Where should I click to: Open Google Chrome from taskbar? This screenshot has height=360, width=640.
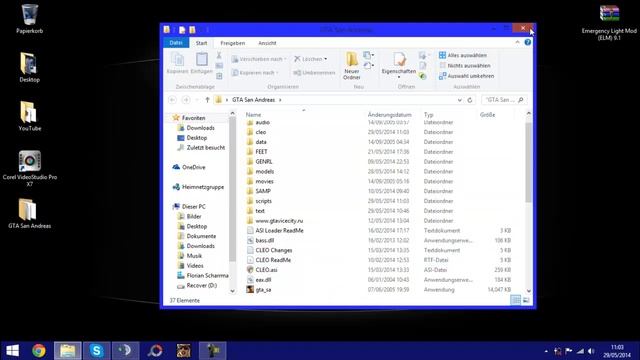(39, 351)
